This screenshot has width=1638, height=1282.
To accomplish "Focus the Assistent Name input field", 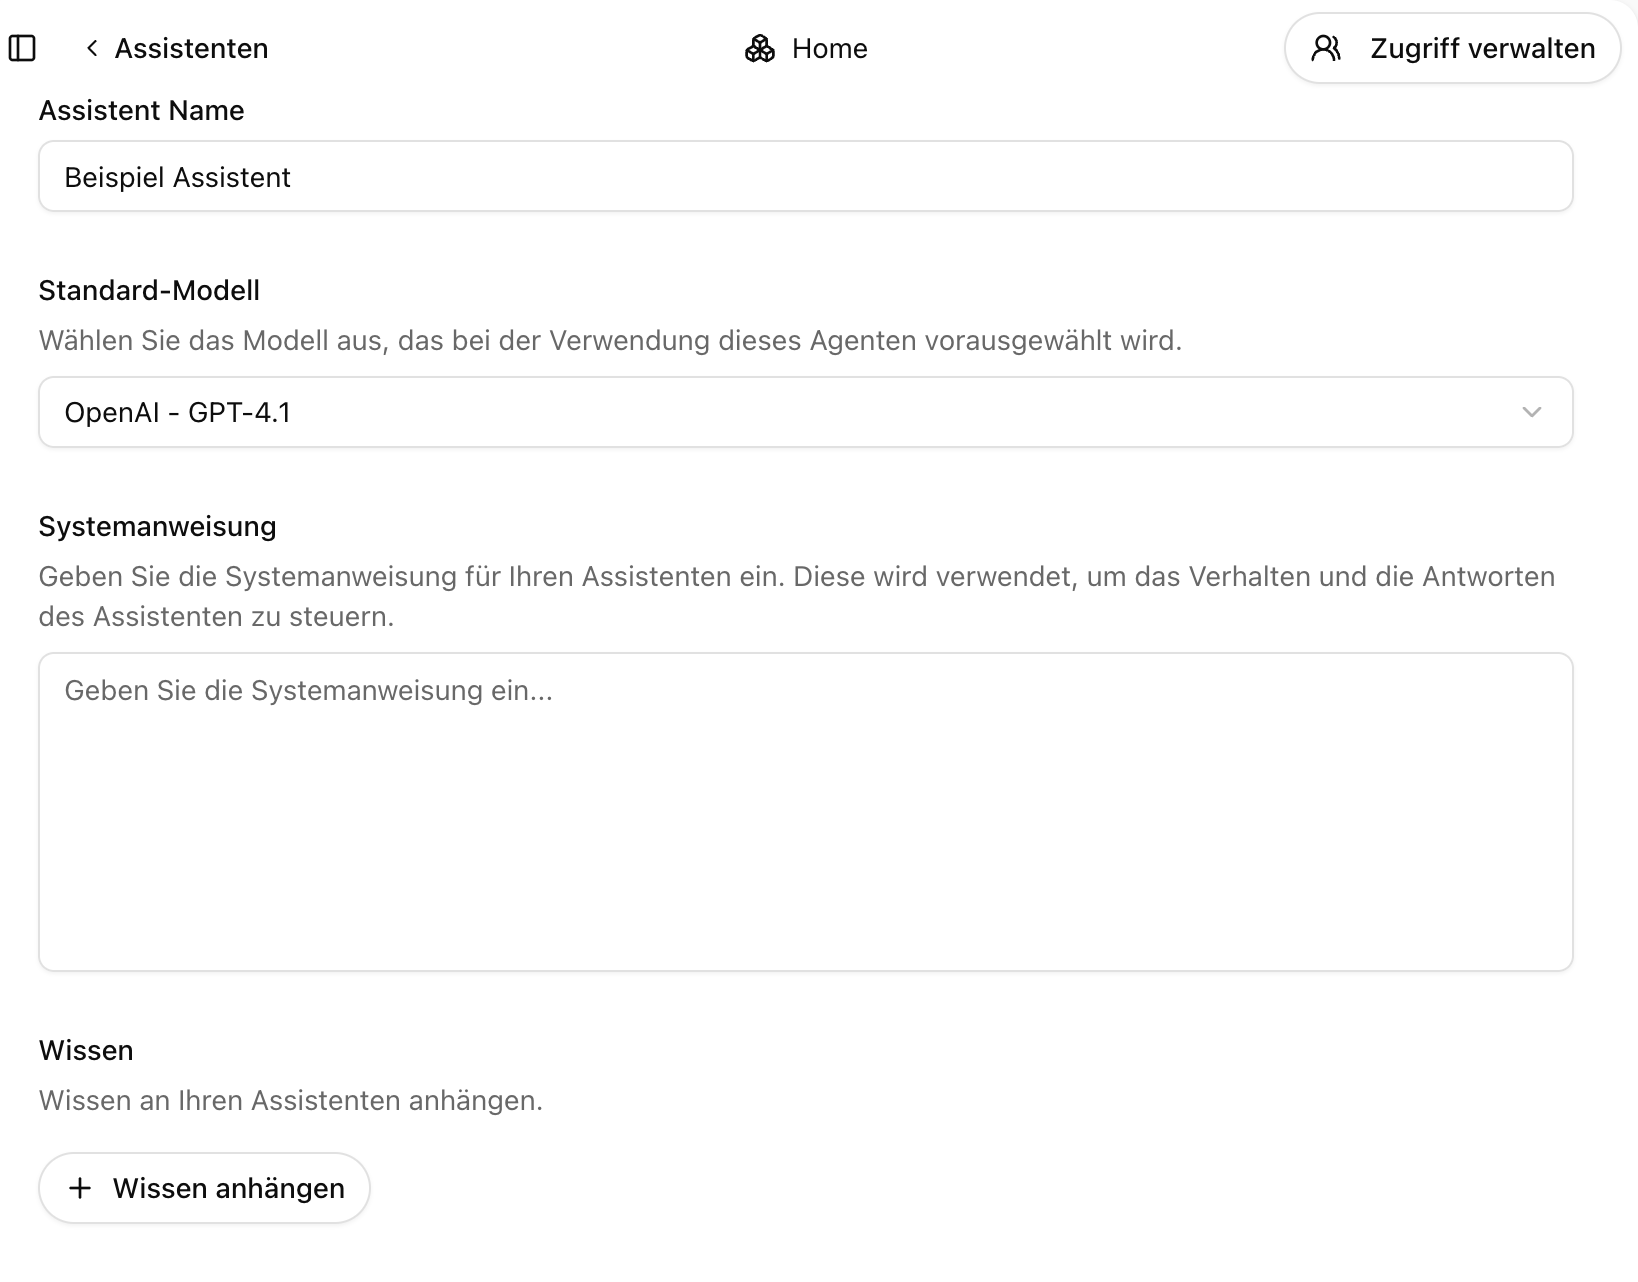I will (x=806, y=176).
